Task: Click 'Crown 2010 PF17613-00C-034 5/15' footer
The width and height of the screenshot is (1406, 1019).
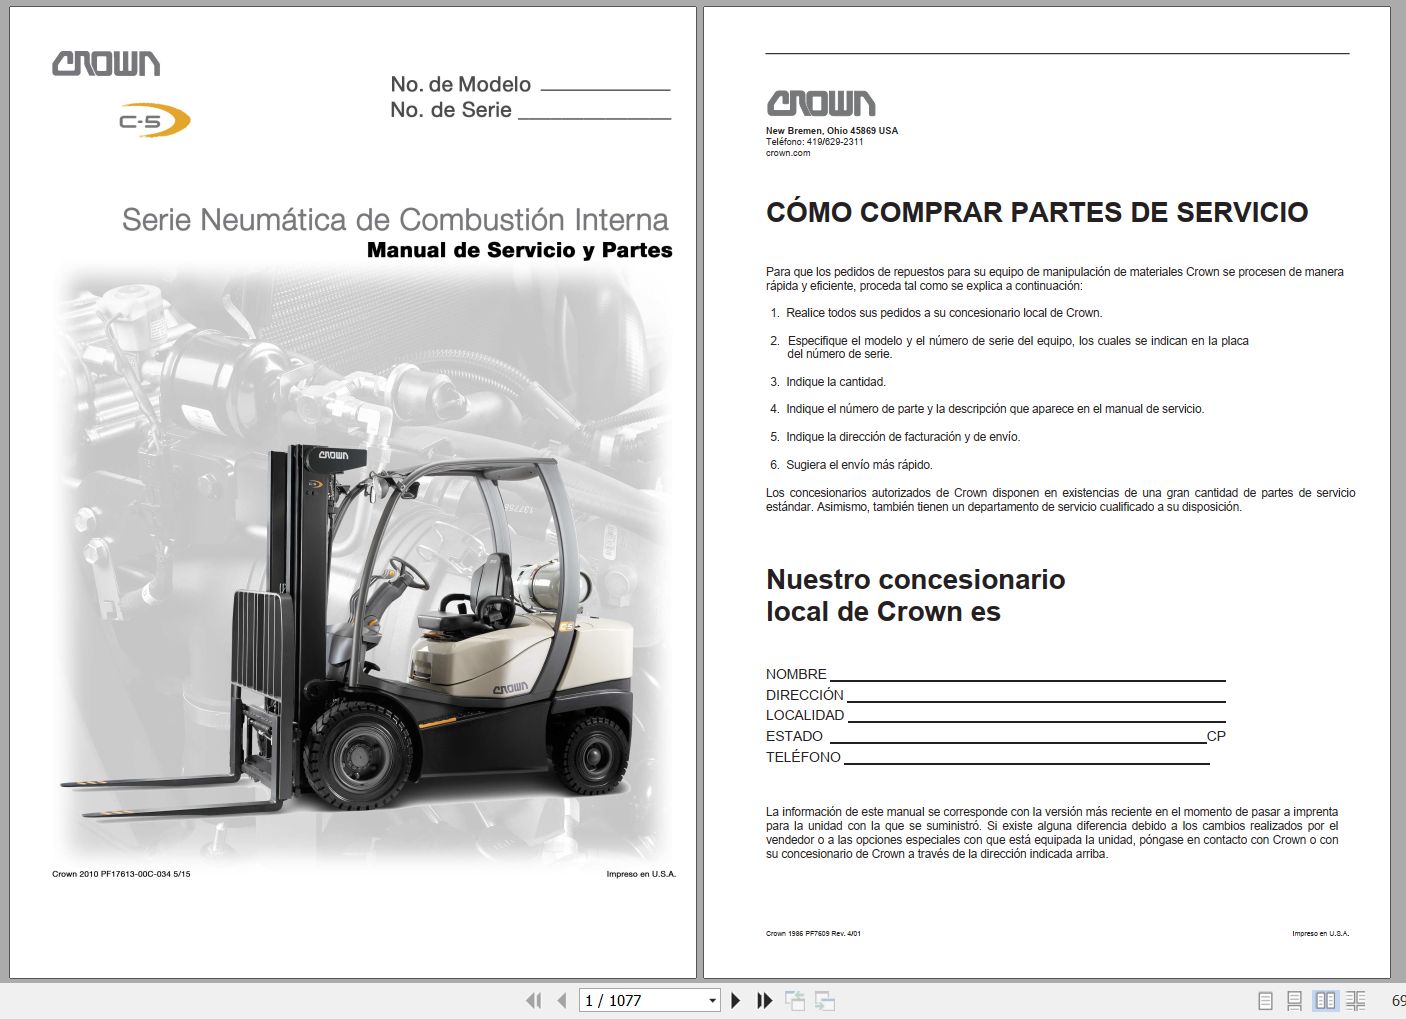Action: (121, 874)
